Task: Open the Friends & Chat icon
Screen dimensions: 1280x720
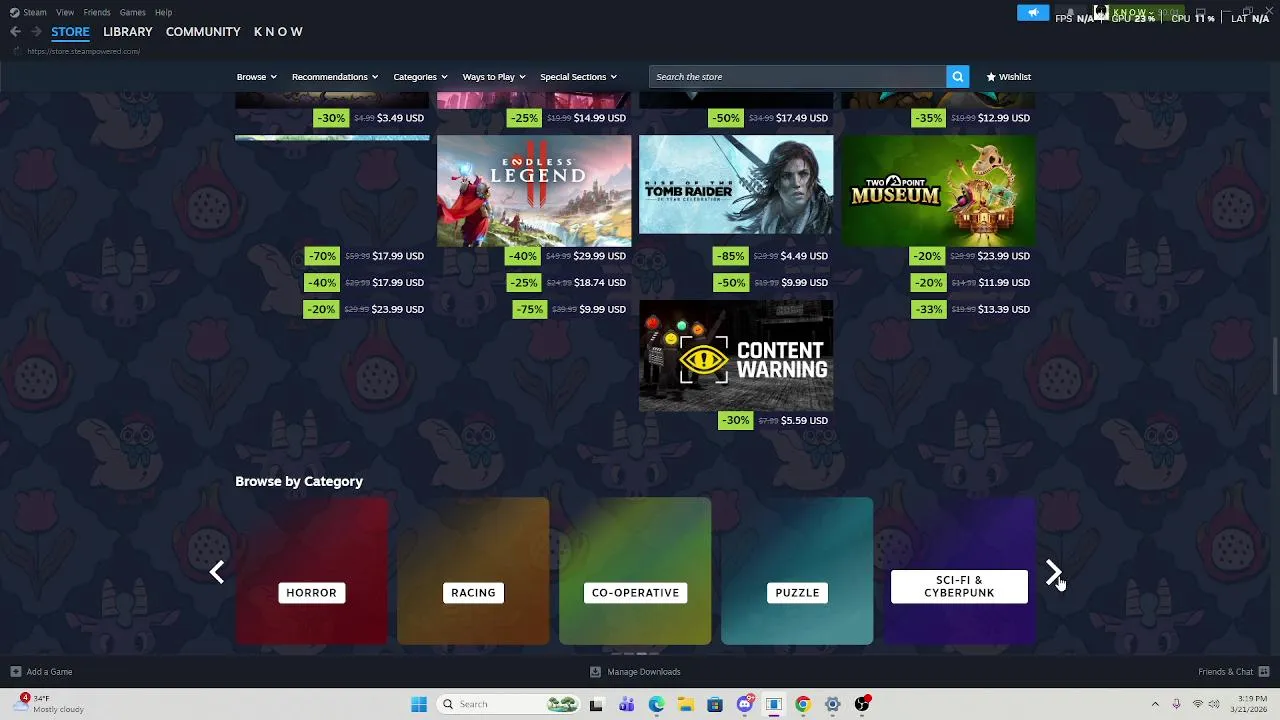Action: 1264,672
